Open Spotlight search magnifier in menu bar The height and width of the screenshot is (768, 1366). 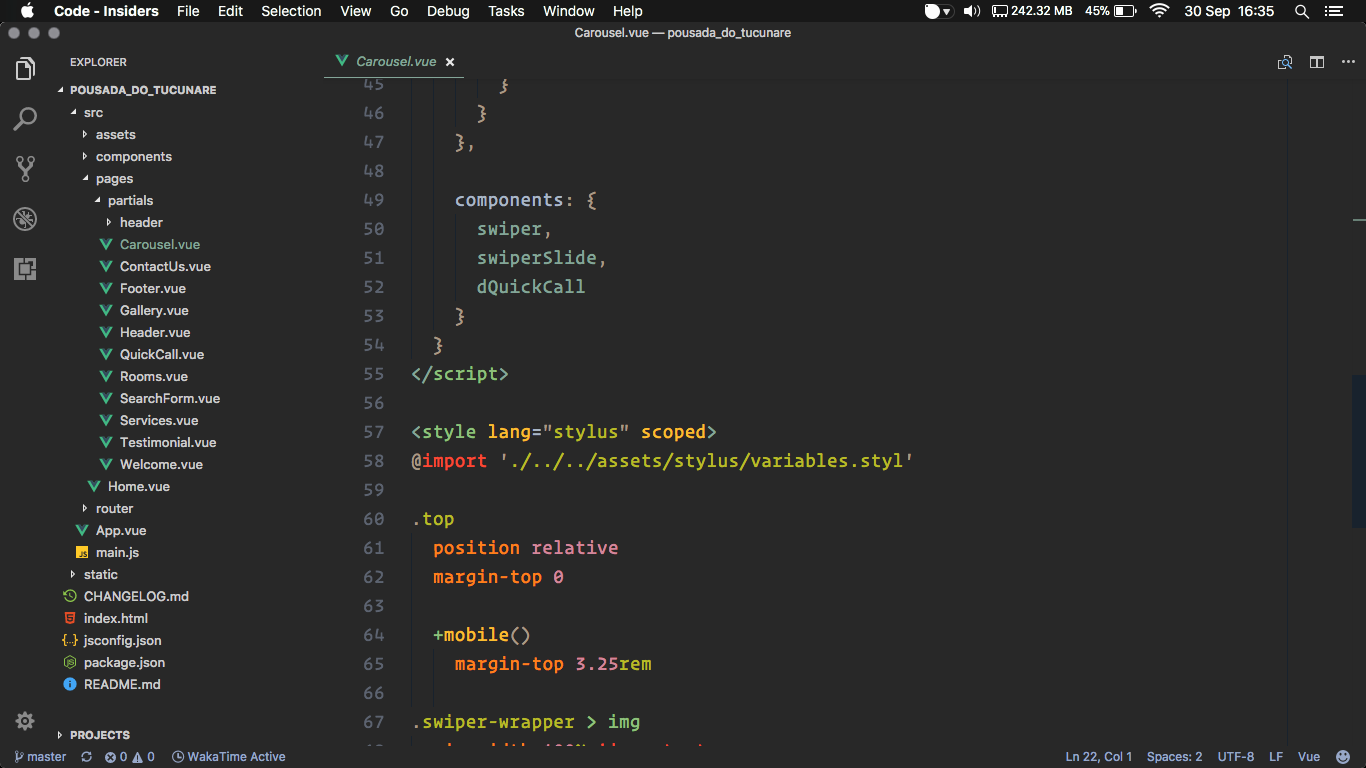pos(1302,11)
